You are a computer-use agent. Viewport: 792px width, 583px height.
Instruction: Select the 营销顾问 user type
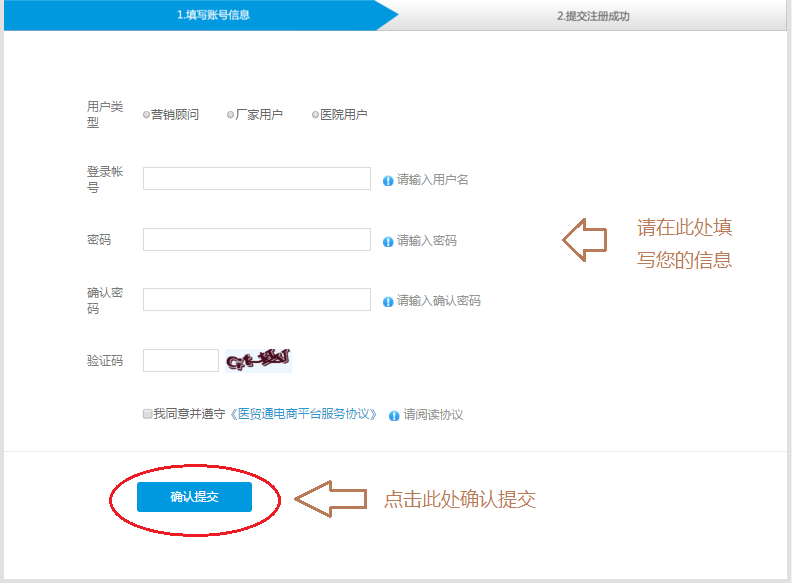pos(147,115)
